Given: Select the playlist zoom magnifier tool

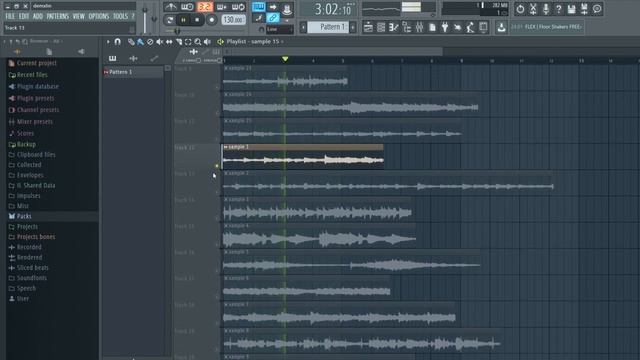Looking at the screenshot, I should 198,42.
